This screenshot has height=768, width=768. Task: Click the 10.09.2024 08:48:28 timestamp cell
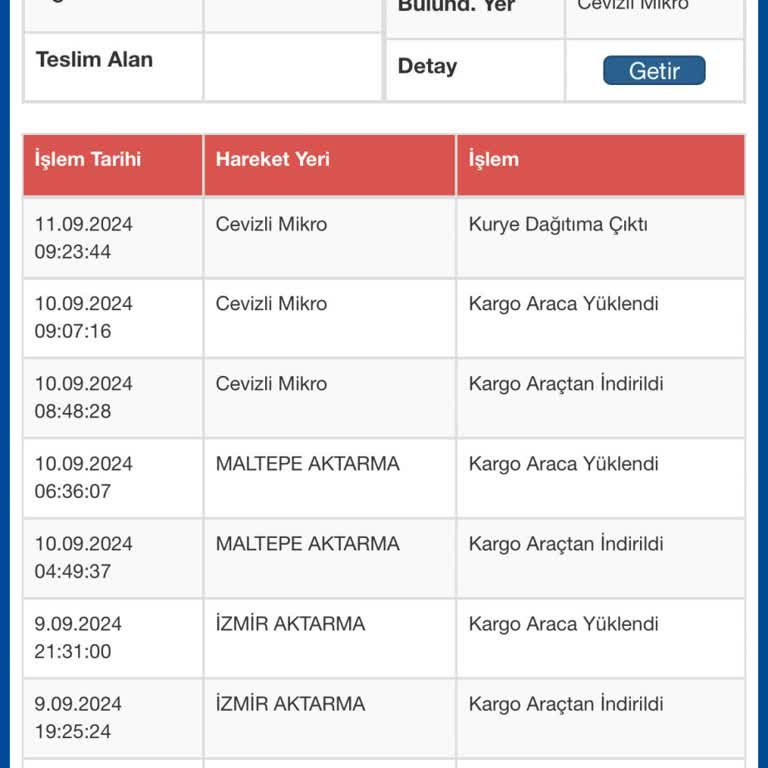84,398
